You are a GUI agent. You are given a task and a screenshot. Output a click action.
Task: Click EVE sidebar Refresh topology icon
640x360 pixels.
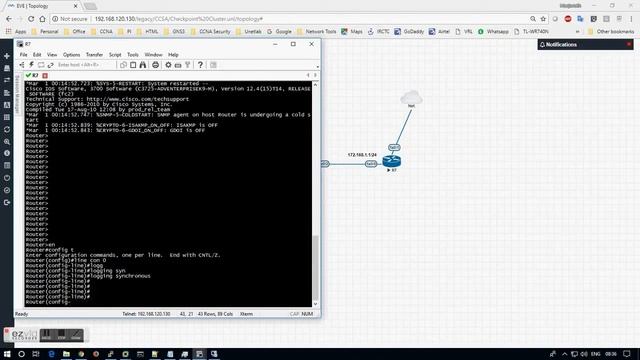pos(7,129)
